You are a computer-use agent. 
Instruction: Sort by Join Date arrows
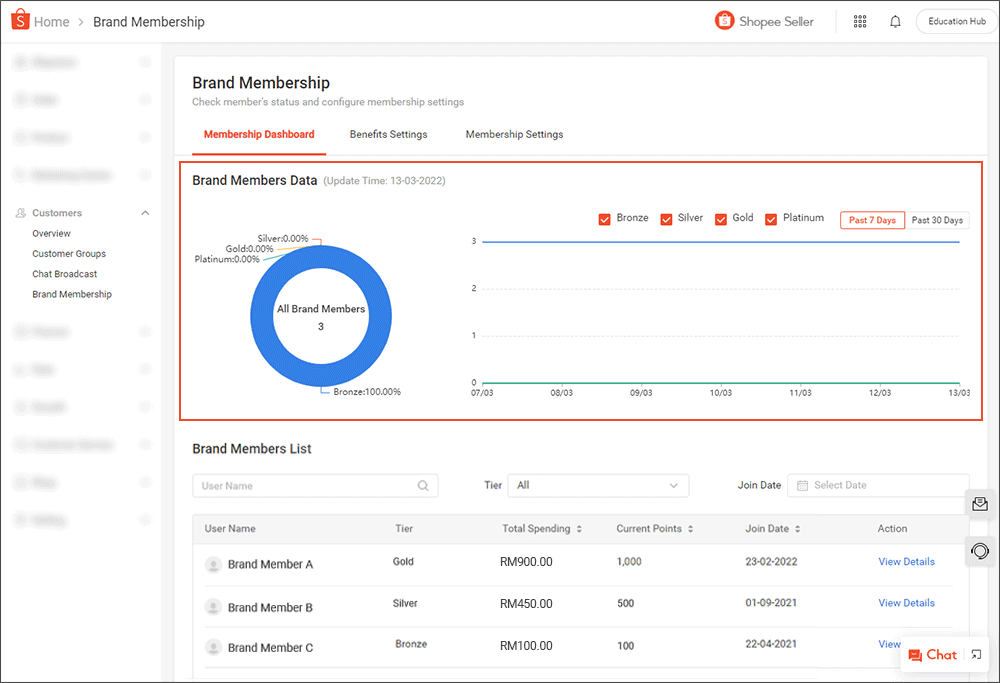point(797,529)
